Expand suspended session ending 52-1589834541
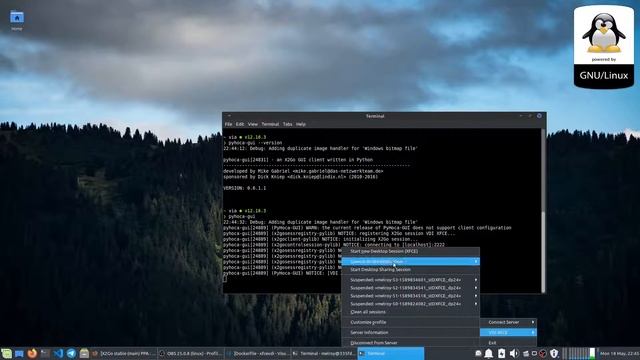The width and height of the screenshot is (640, 360). click(x=410, y=288)
